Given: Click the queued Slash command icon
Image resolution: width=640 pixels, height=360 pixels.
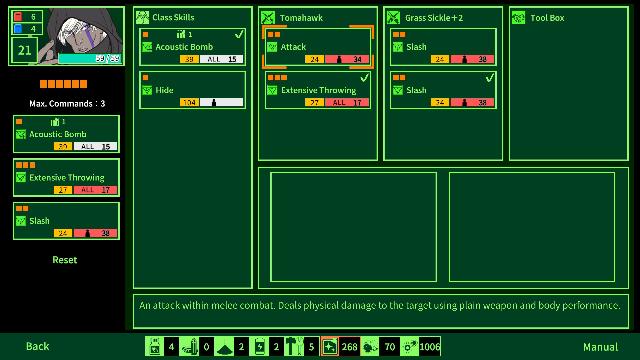Looking at the screenshot, I should click(x=21, y=221).
